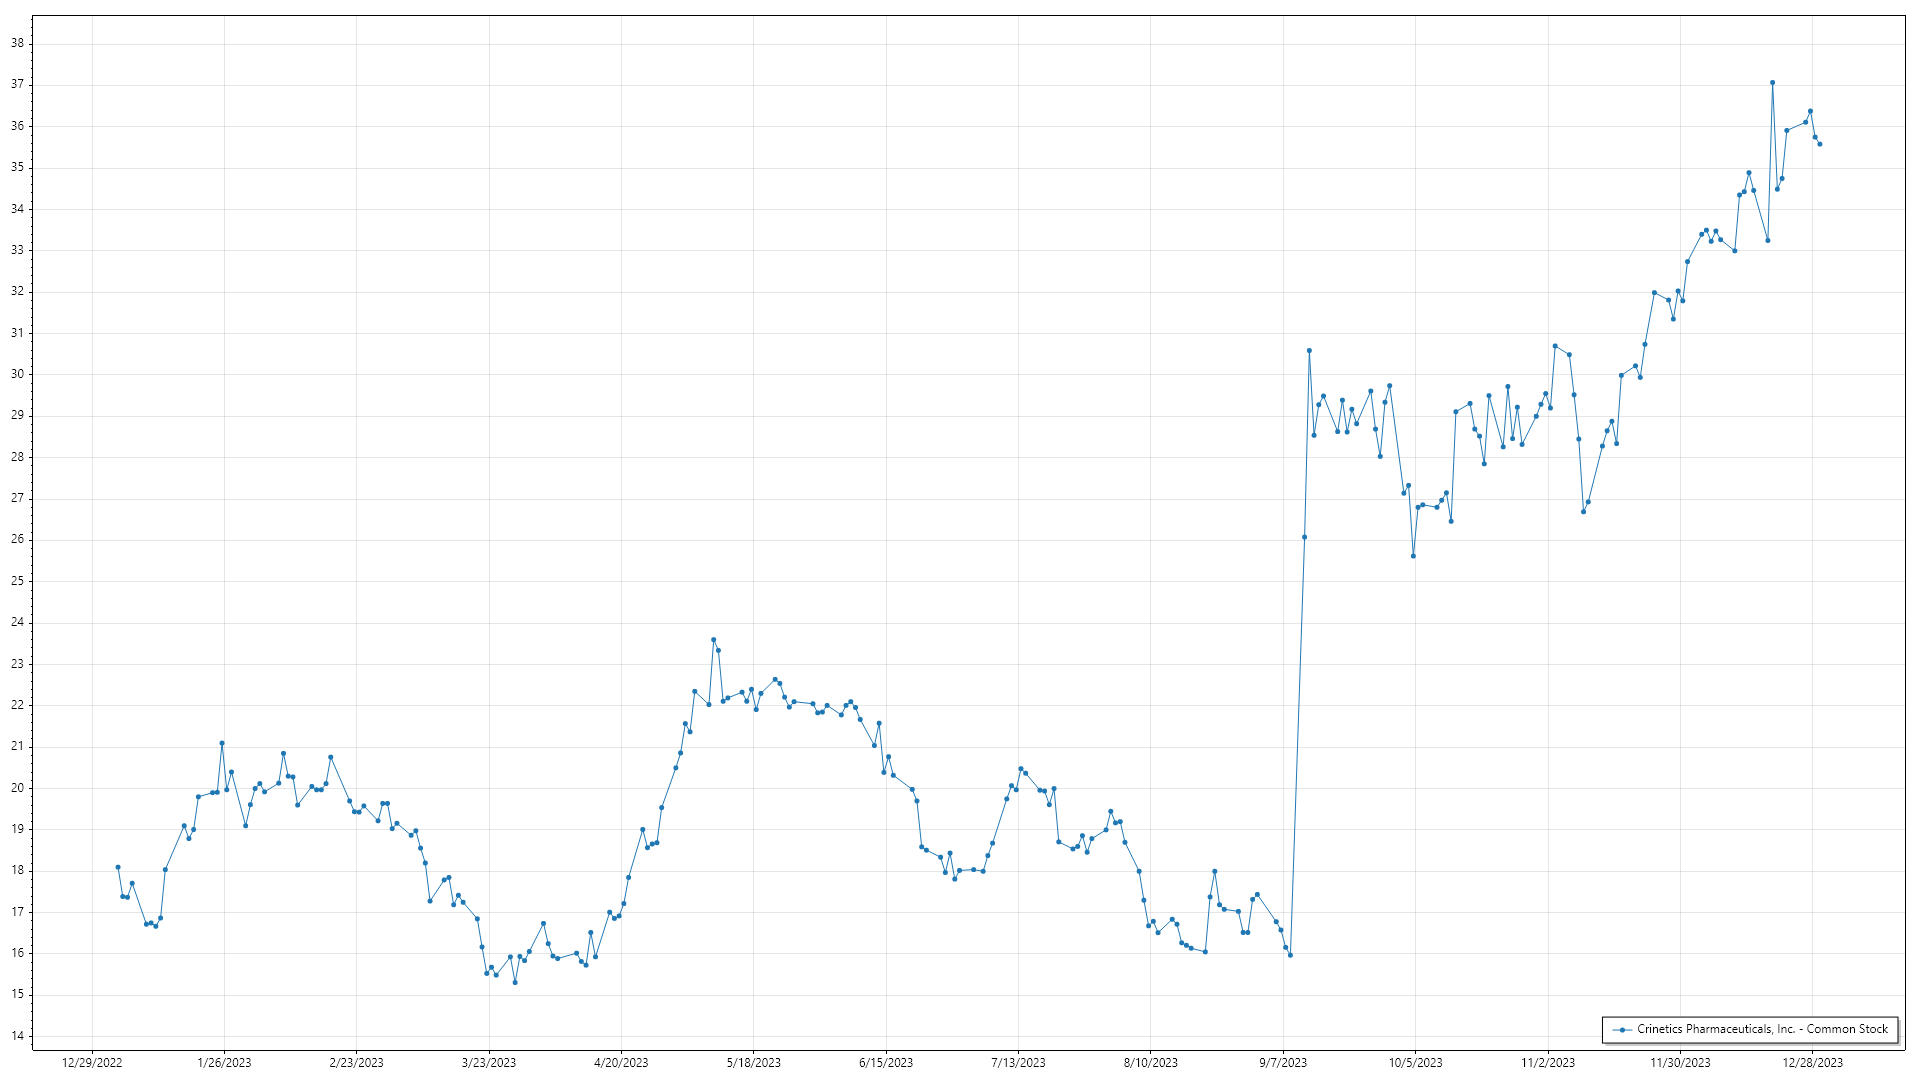The image size is (1920, 1080).
Task: Click the data point at 26.1 mid-jump
Action: (x=1304, y=537)
